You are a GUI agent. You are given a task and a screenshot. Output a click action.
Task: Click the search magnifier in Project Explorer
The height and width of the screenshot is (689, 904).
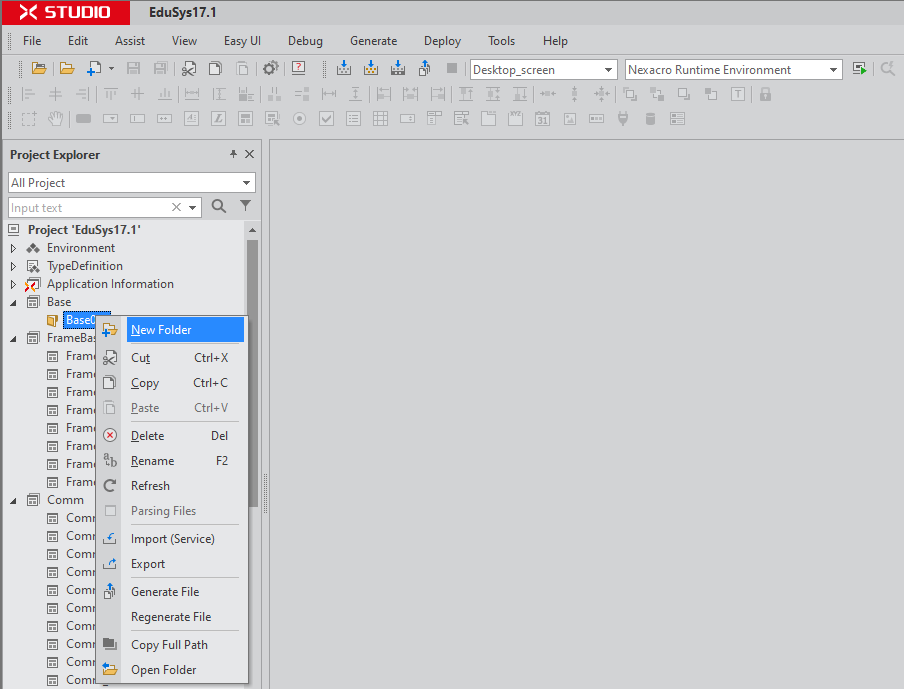219,207
